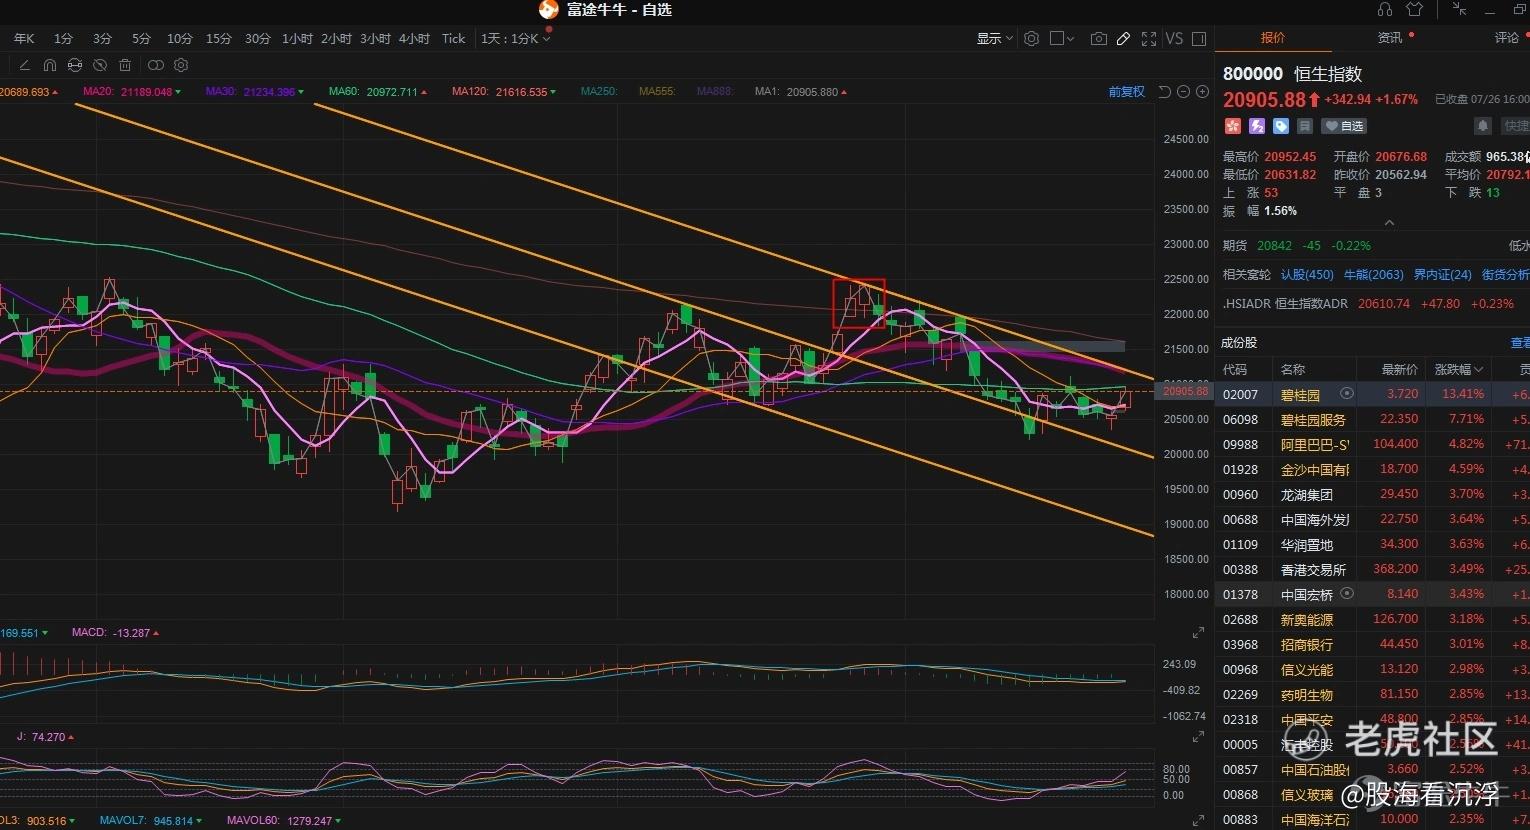1530x830 pixels.
Task: Switch to 年K timeframe
Action: 24,38
